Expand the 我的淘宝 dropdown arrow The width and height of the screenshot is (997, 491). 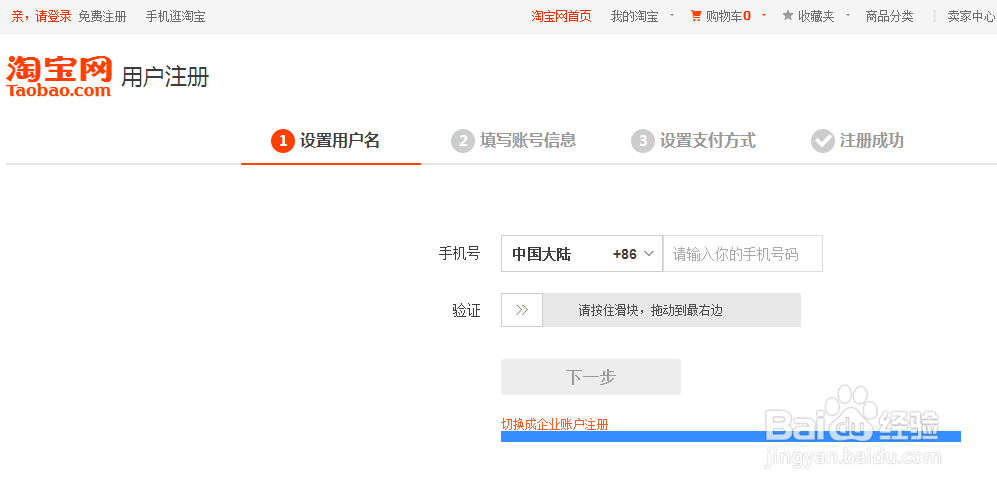pyautogui.click(x=672, y=15)
